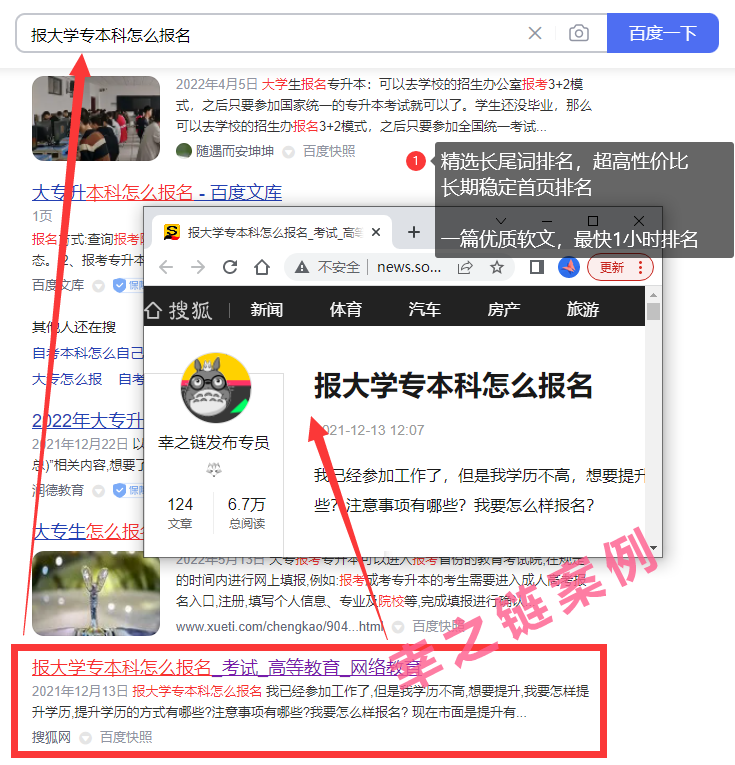Toggle the browser side panel icon
The image size is (735, 765).
tap(537, 267)
